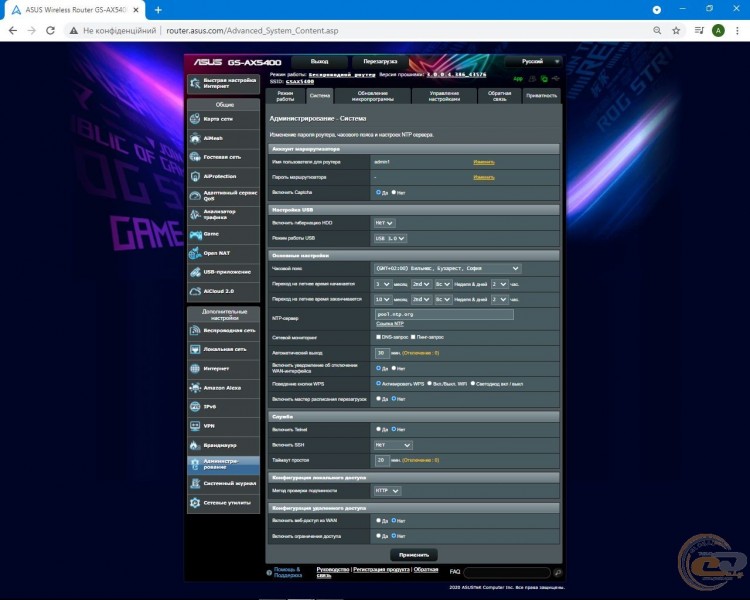Open Amazon Alexa sidebar item
This screenshot has height=600, width=750.
[x=223, y=388]
